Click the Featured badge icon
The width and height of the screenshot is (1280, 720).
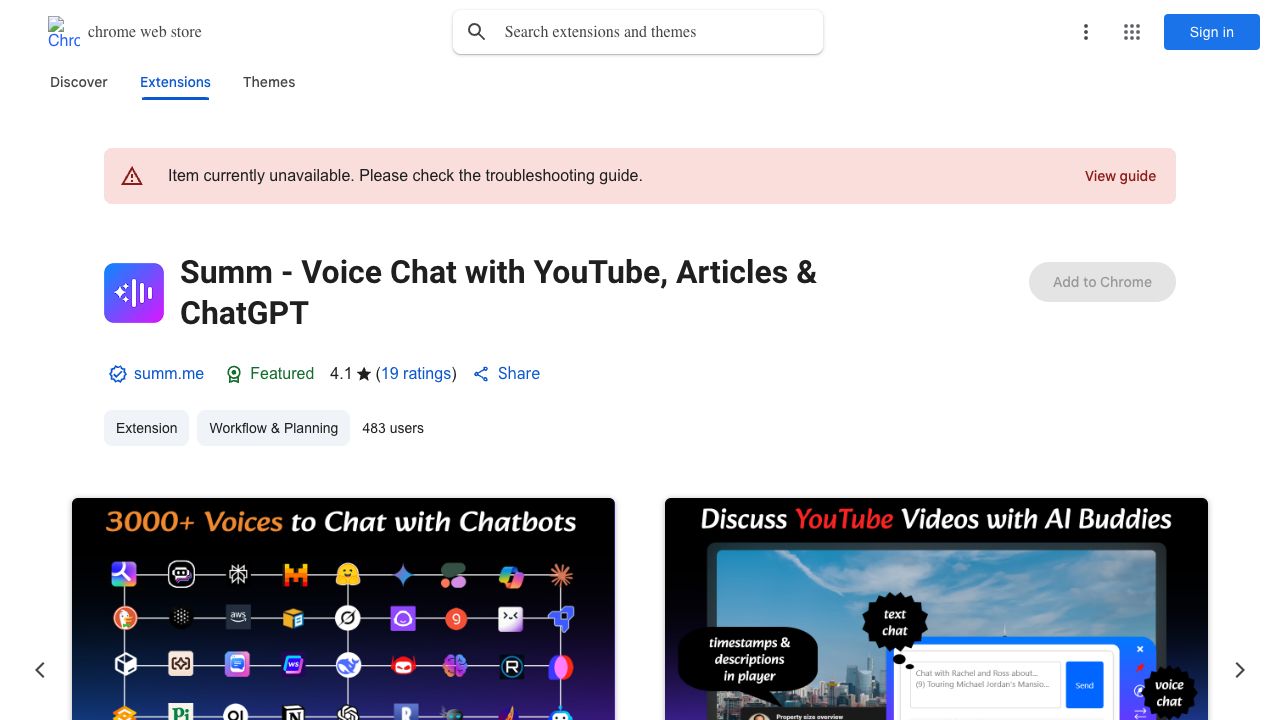234,374
